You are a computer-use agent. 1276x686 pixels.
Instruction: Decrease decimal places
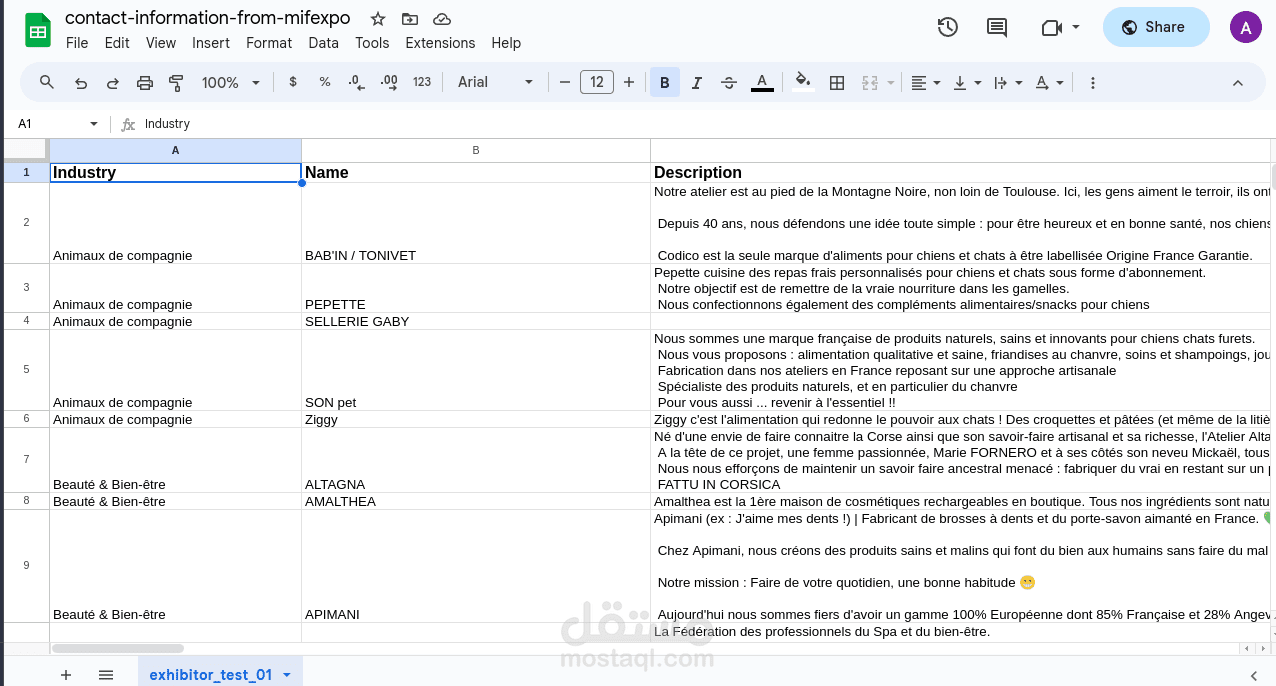(357, 82)
